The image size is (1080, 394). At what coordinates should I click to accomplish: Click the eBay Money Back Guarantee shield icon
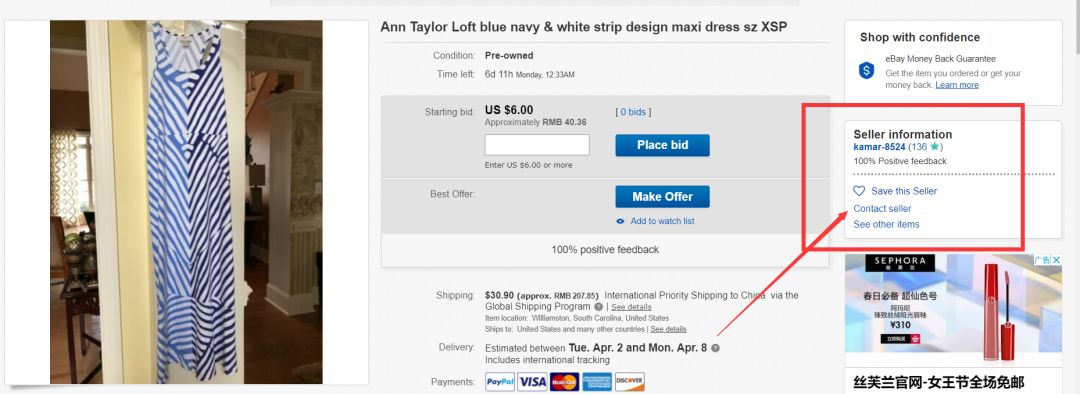click(866, 70)
